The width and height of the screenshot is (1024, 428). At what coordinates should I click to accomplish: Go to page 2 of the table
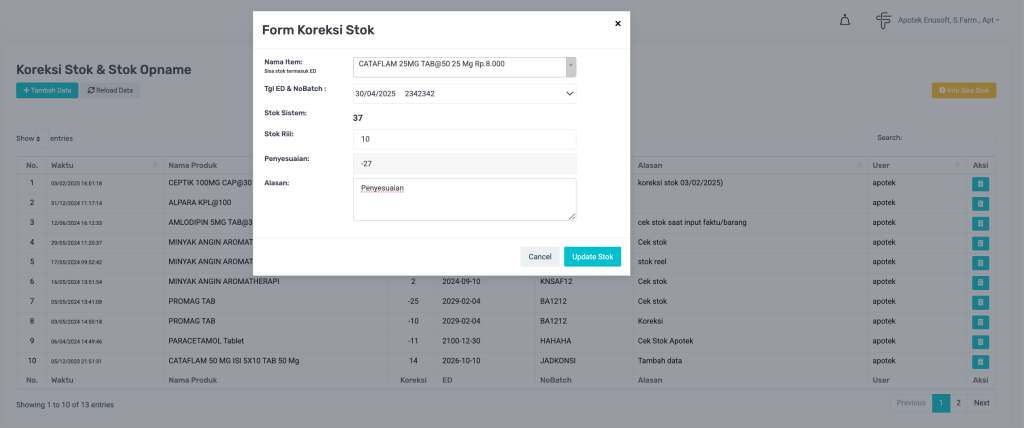coord(958,403)
